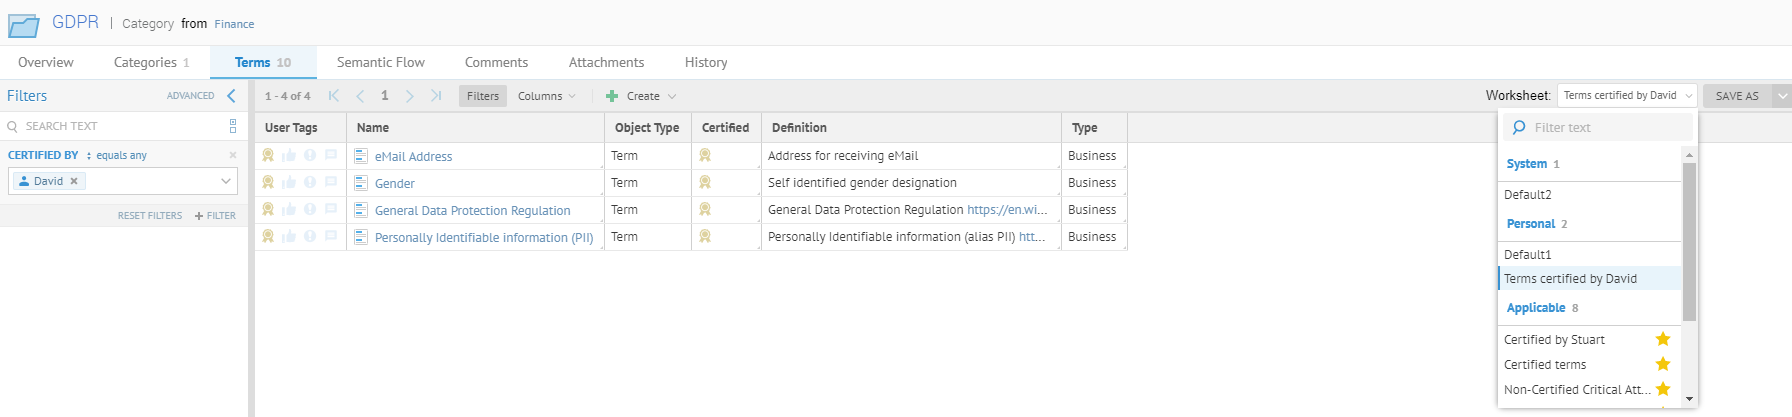Screen dimensions: 1792x417
Task: Remove the David chip from the filter
Action: tap(74, 181)
